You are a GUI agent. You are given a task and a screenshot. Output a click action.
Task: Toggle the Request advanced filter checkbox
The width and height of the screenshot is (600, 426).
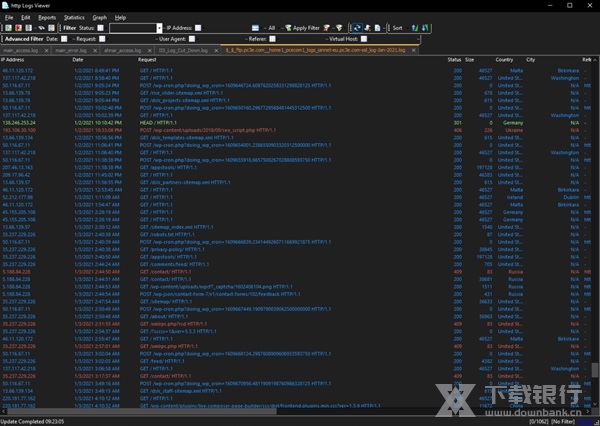102,39
